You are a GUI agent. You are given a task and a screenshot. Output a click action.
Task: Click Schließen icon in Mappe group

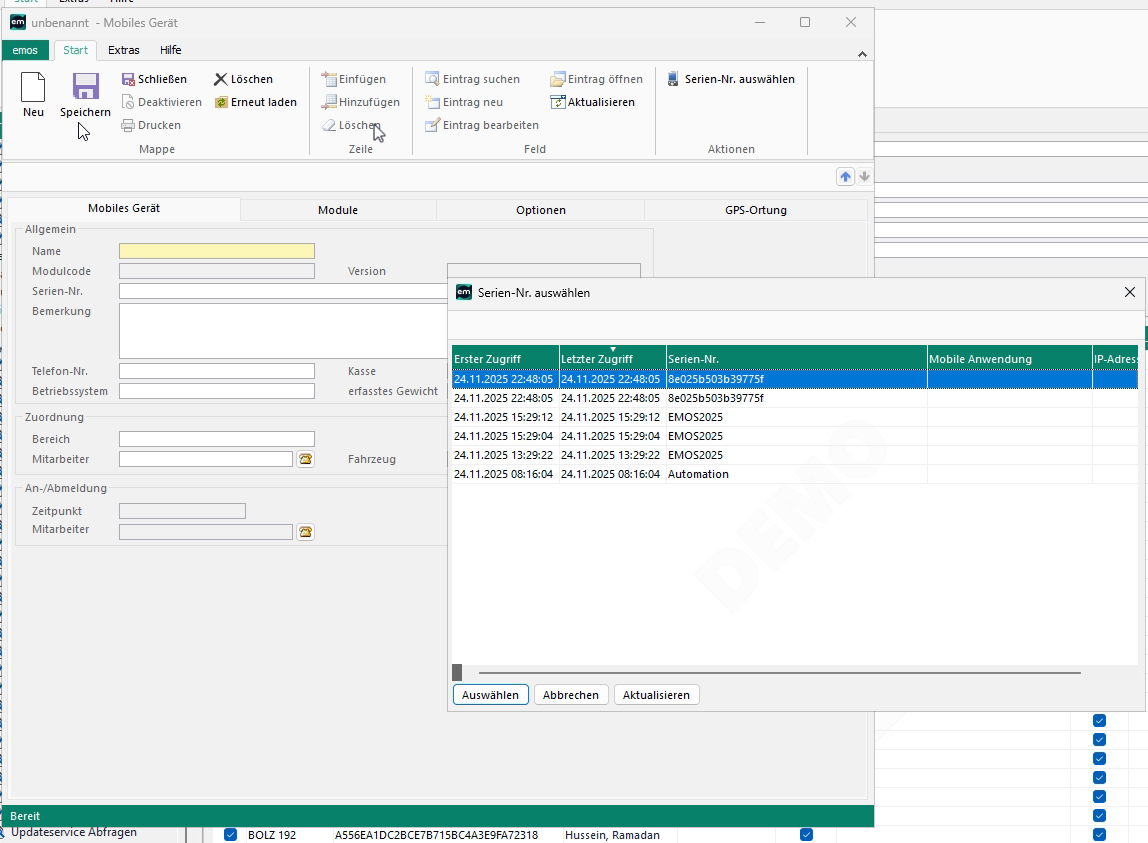click(x=129, y=79)
